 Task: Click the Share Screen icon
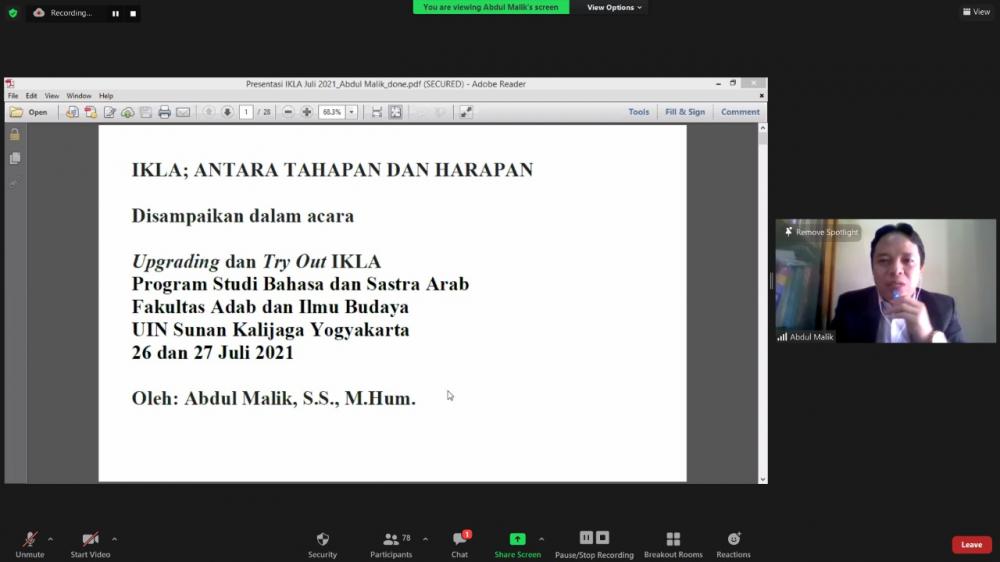[517, 539]
